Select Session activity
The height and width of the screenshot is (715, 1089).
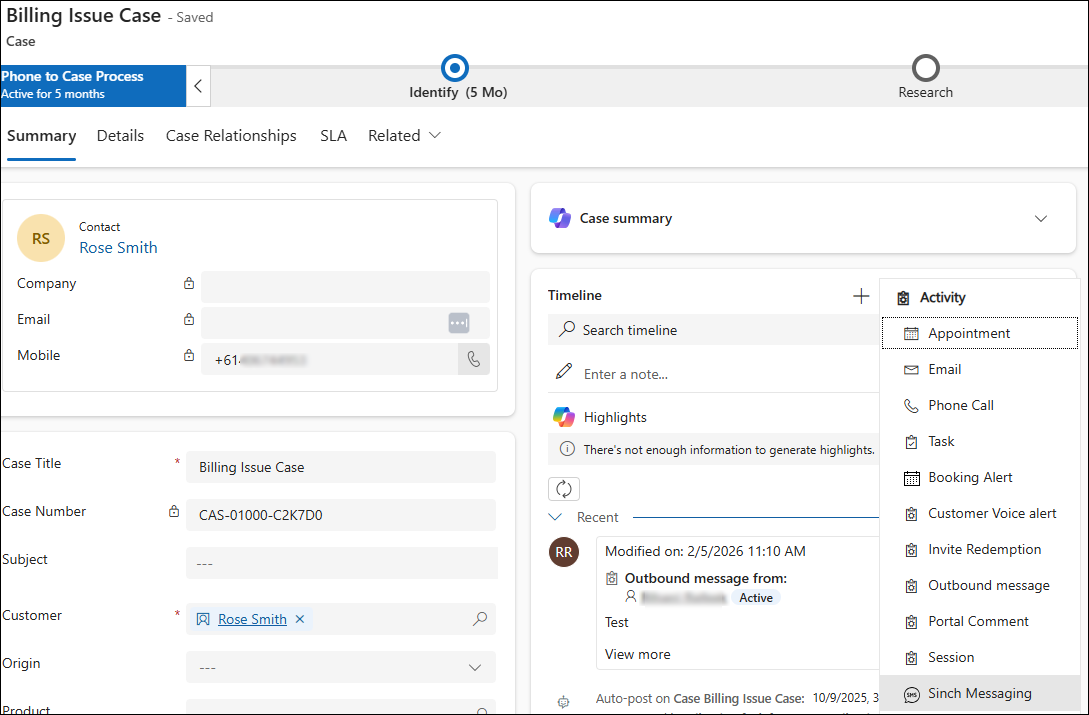tap(979, 657)
